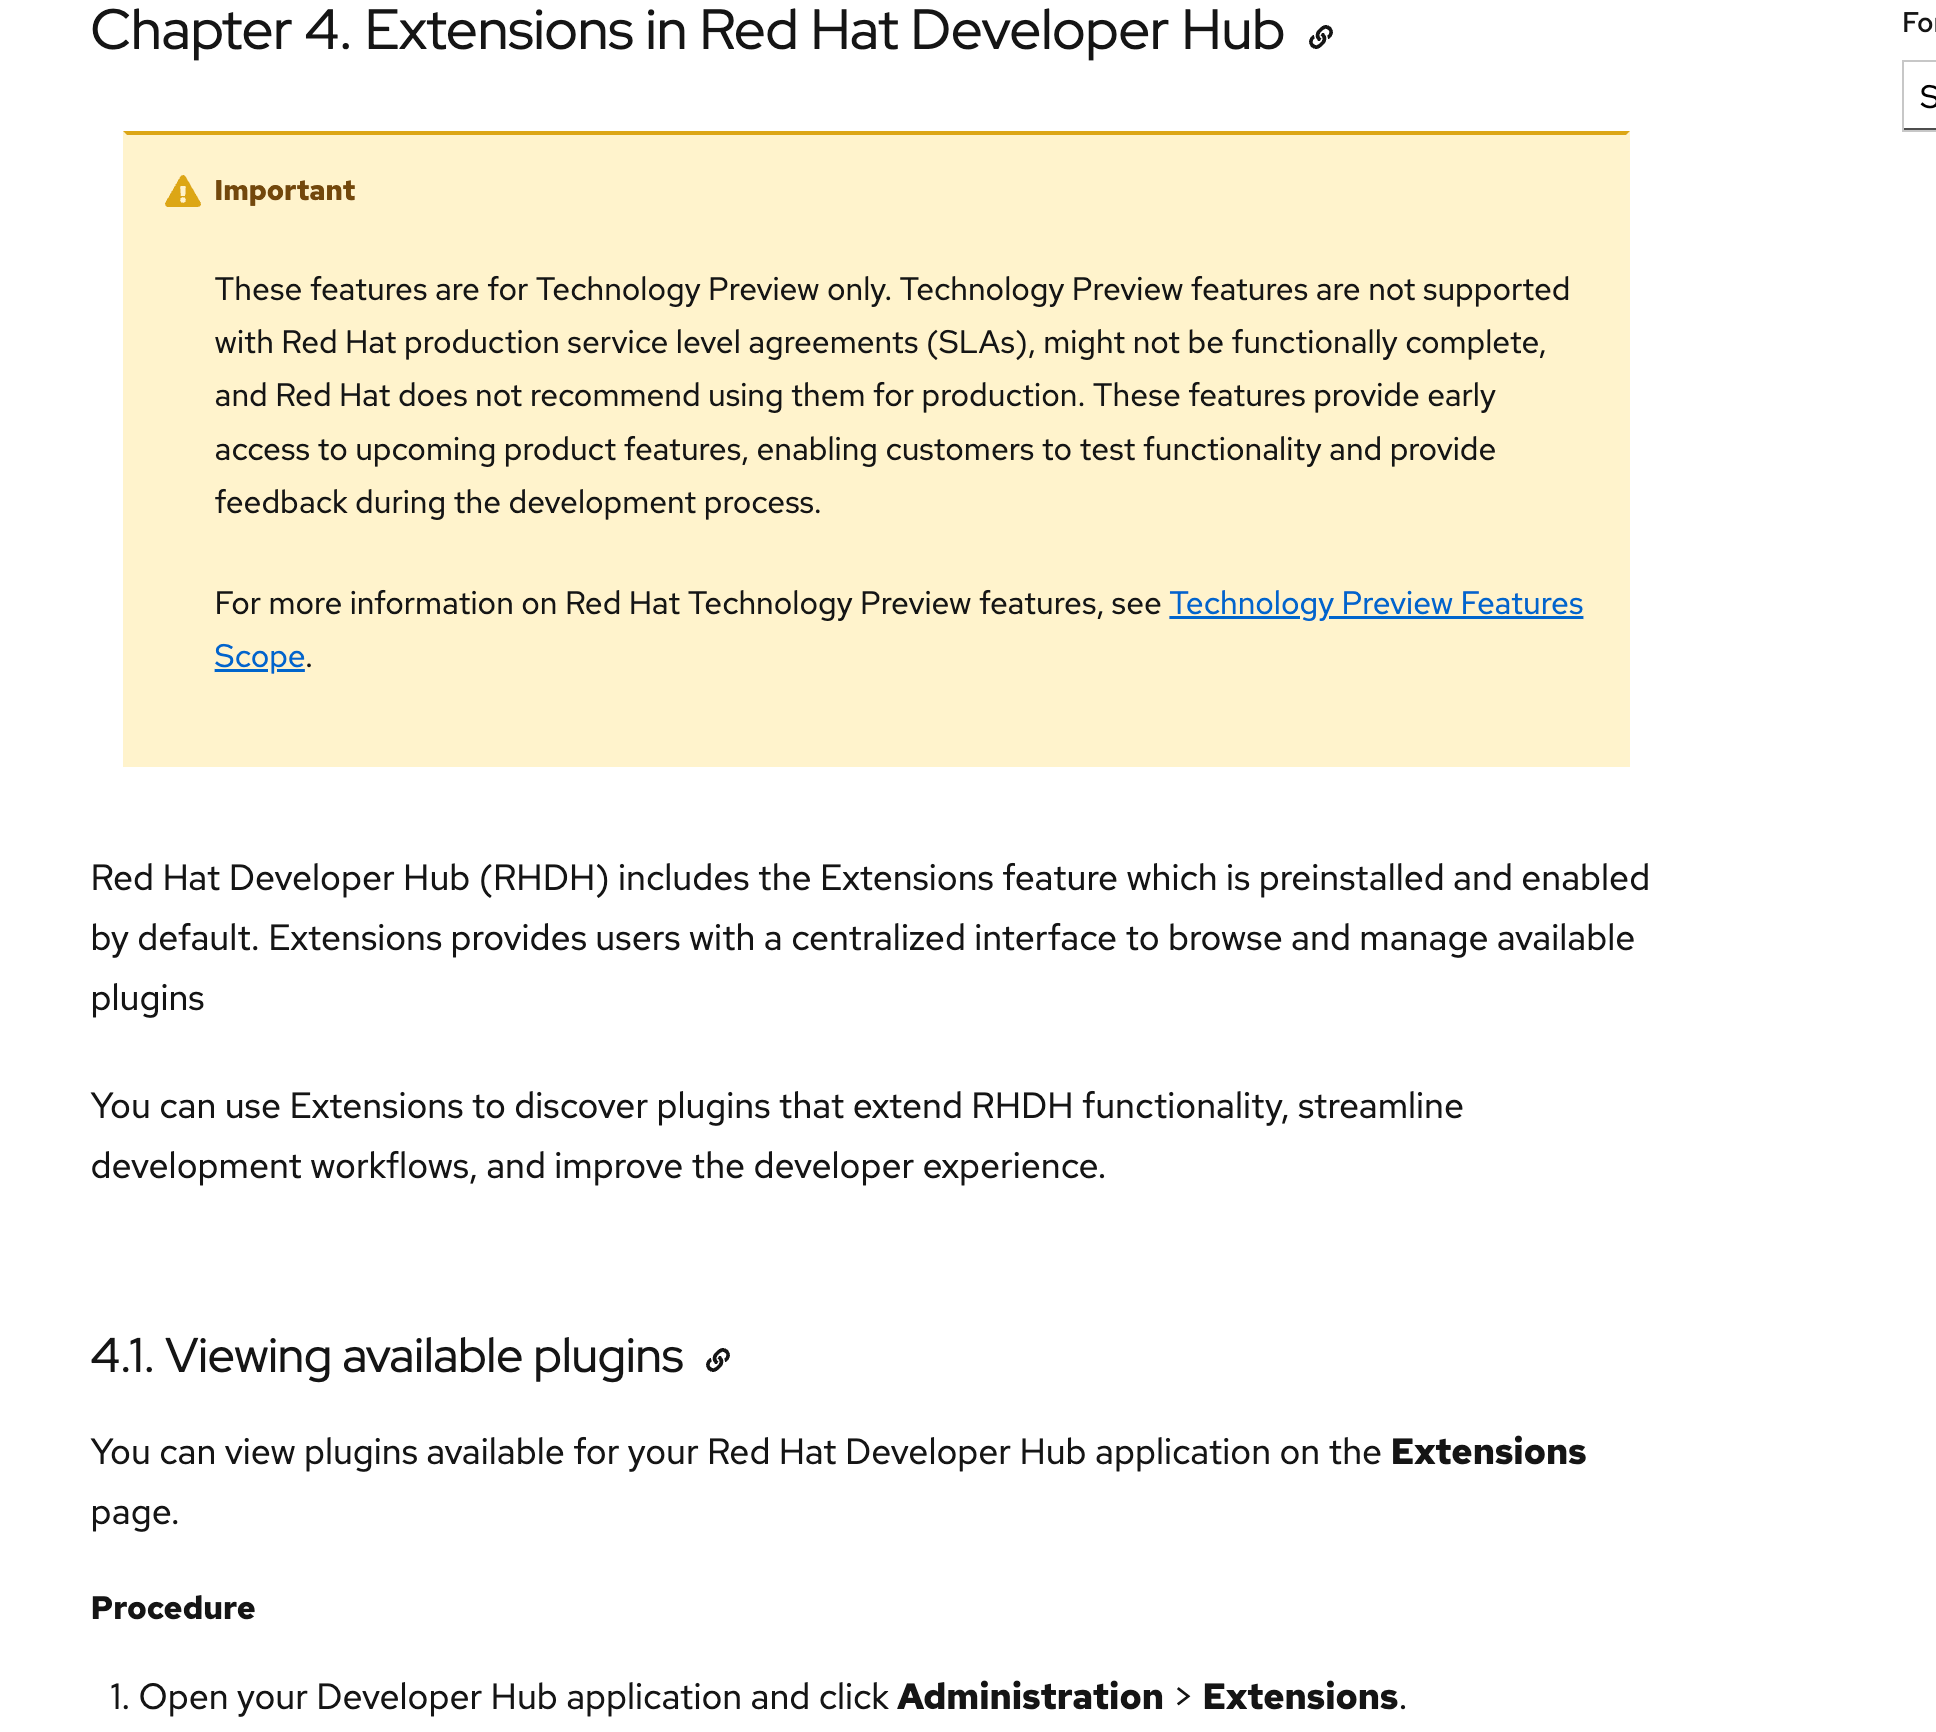Click the 4.1 section permalink icon
This screenshot has width=1936, height=1732.
pos(717,1360)
